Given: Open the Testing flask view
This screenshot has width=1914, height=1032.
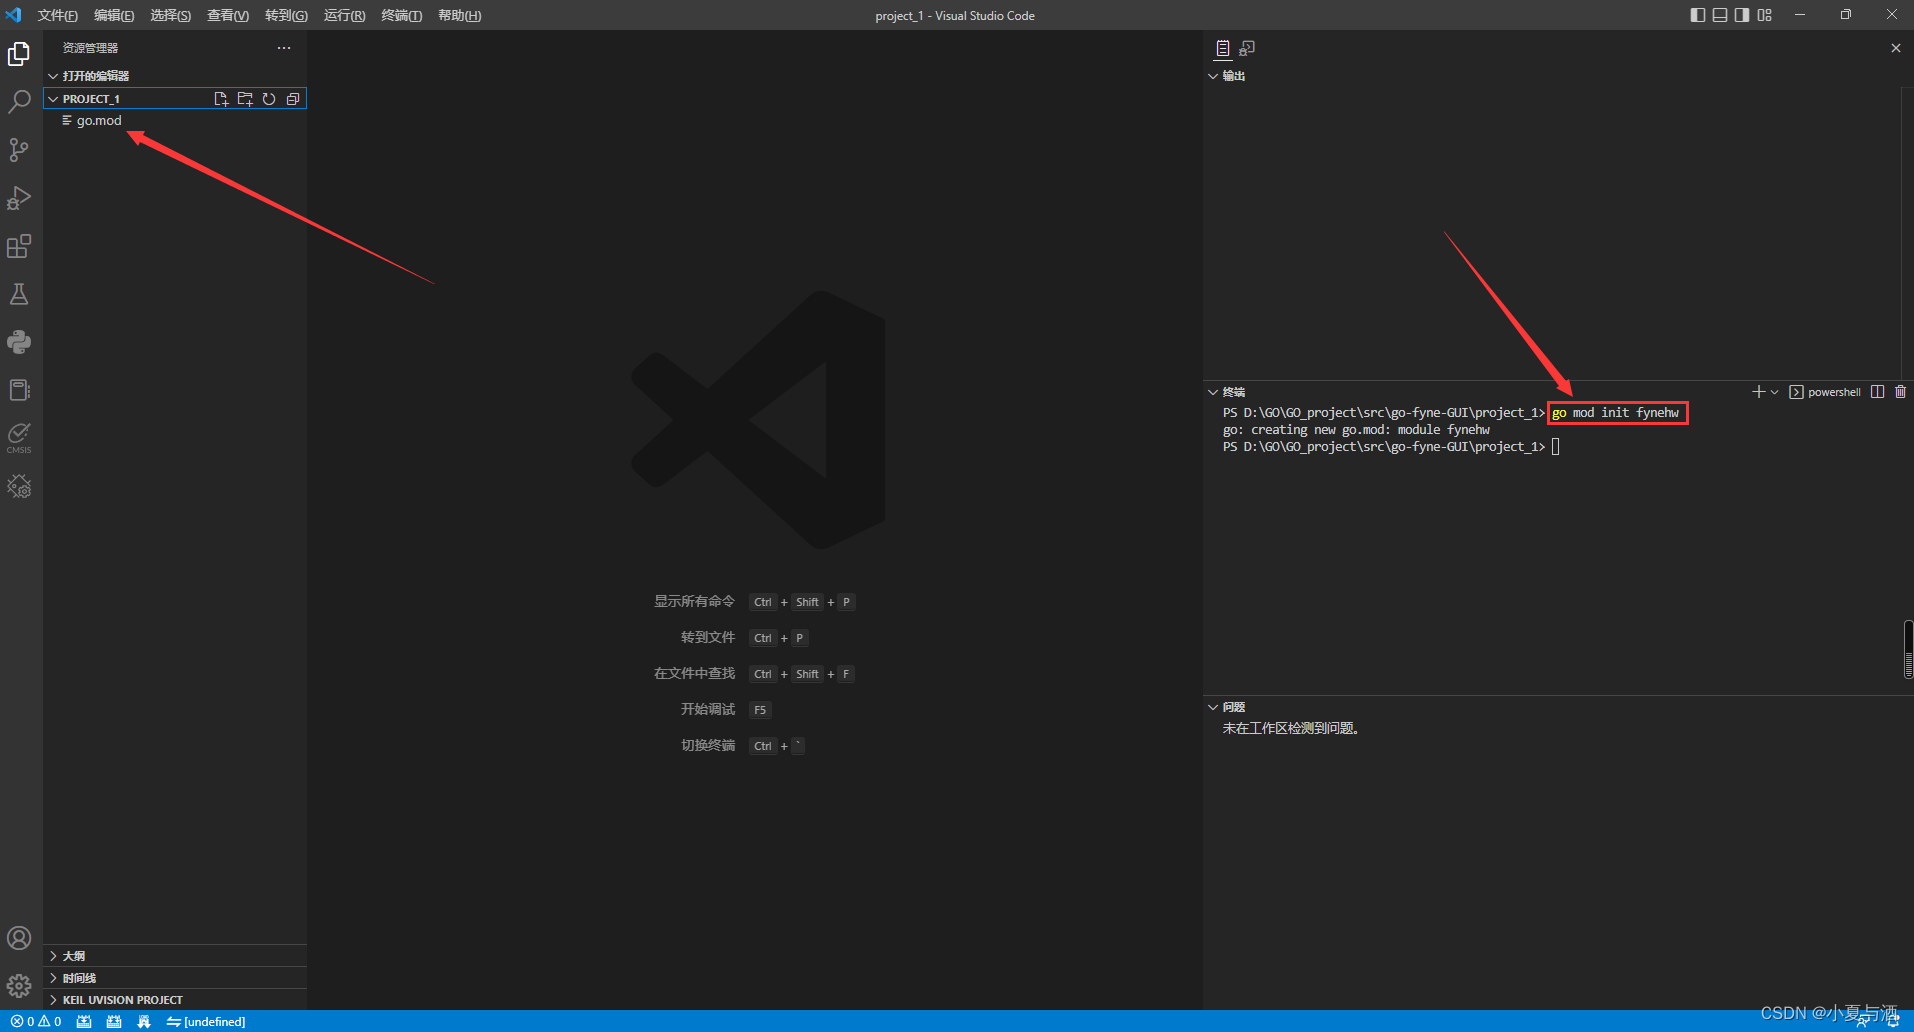Looking at the screenshot, I should [x=19, y=293].
